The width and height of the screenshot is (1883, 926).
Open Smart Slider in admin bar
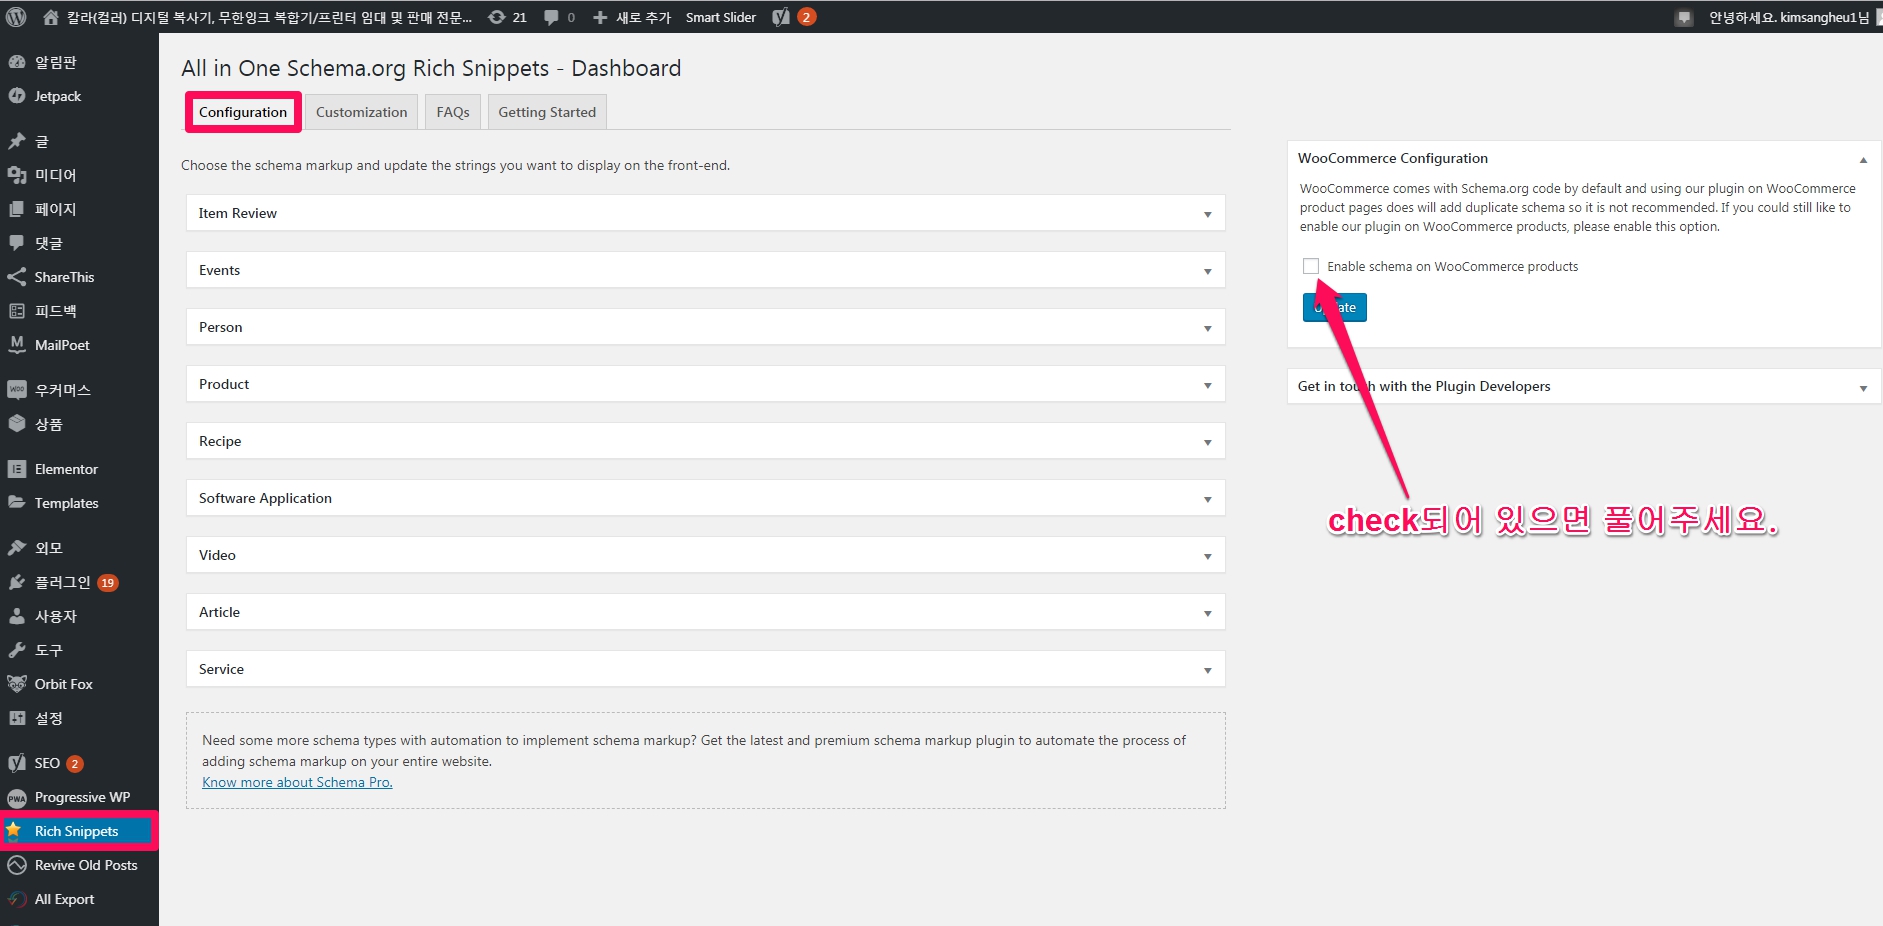[721, 17]
